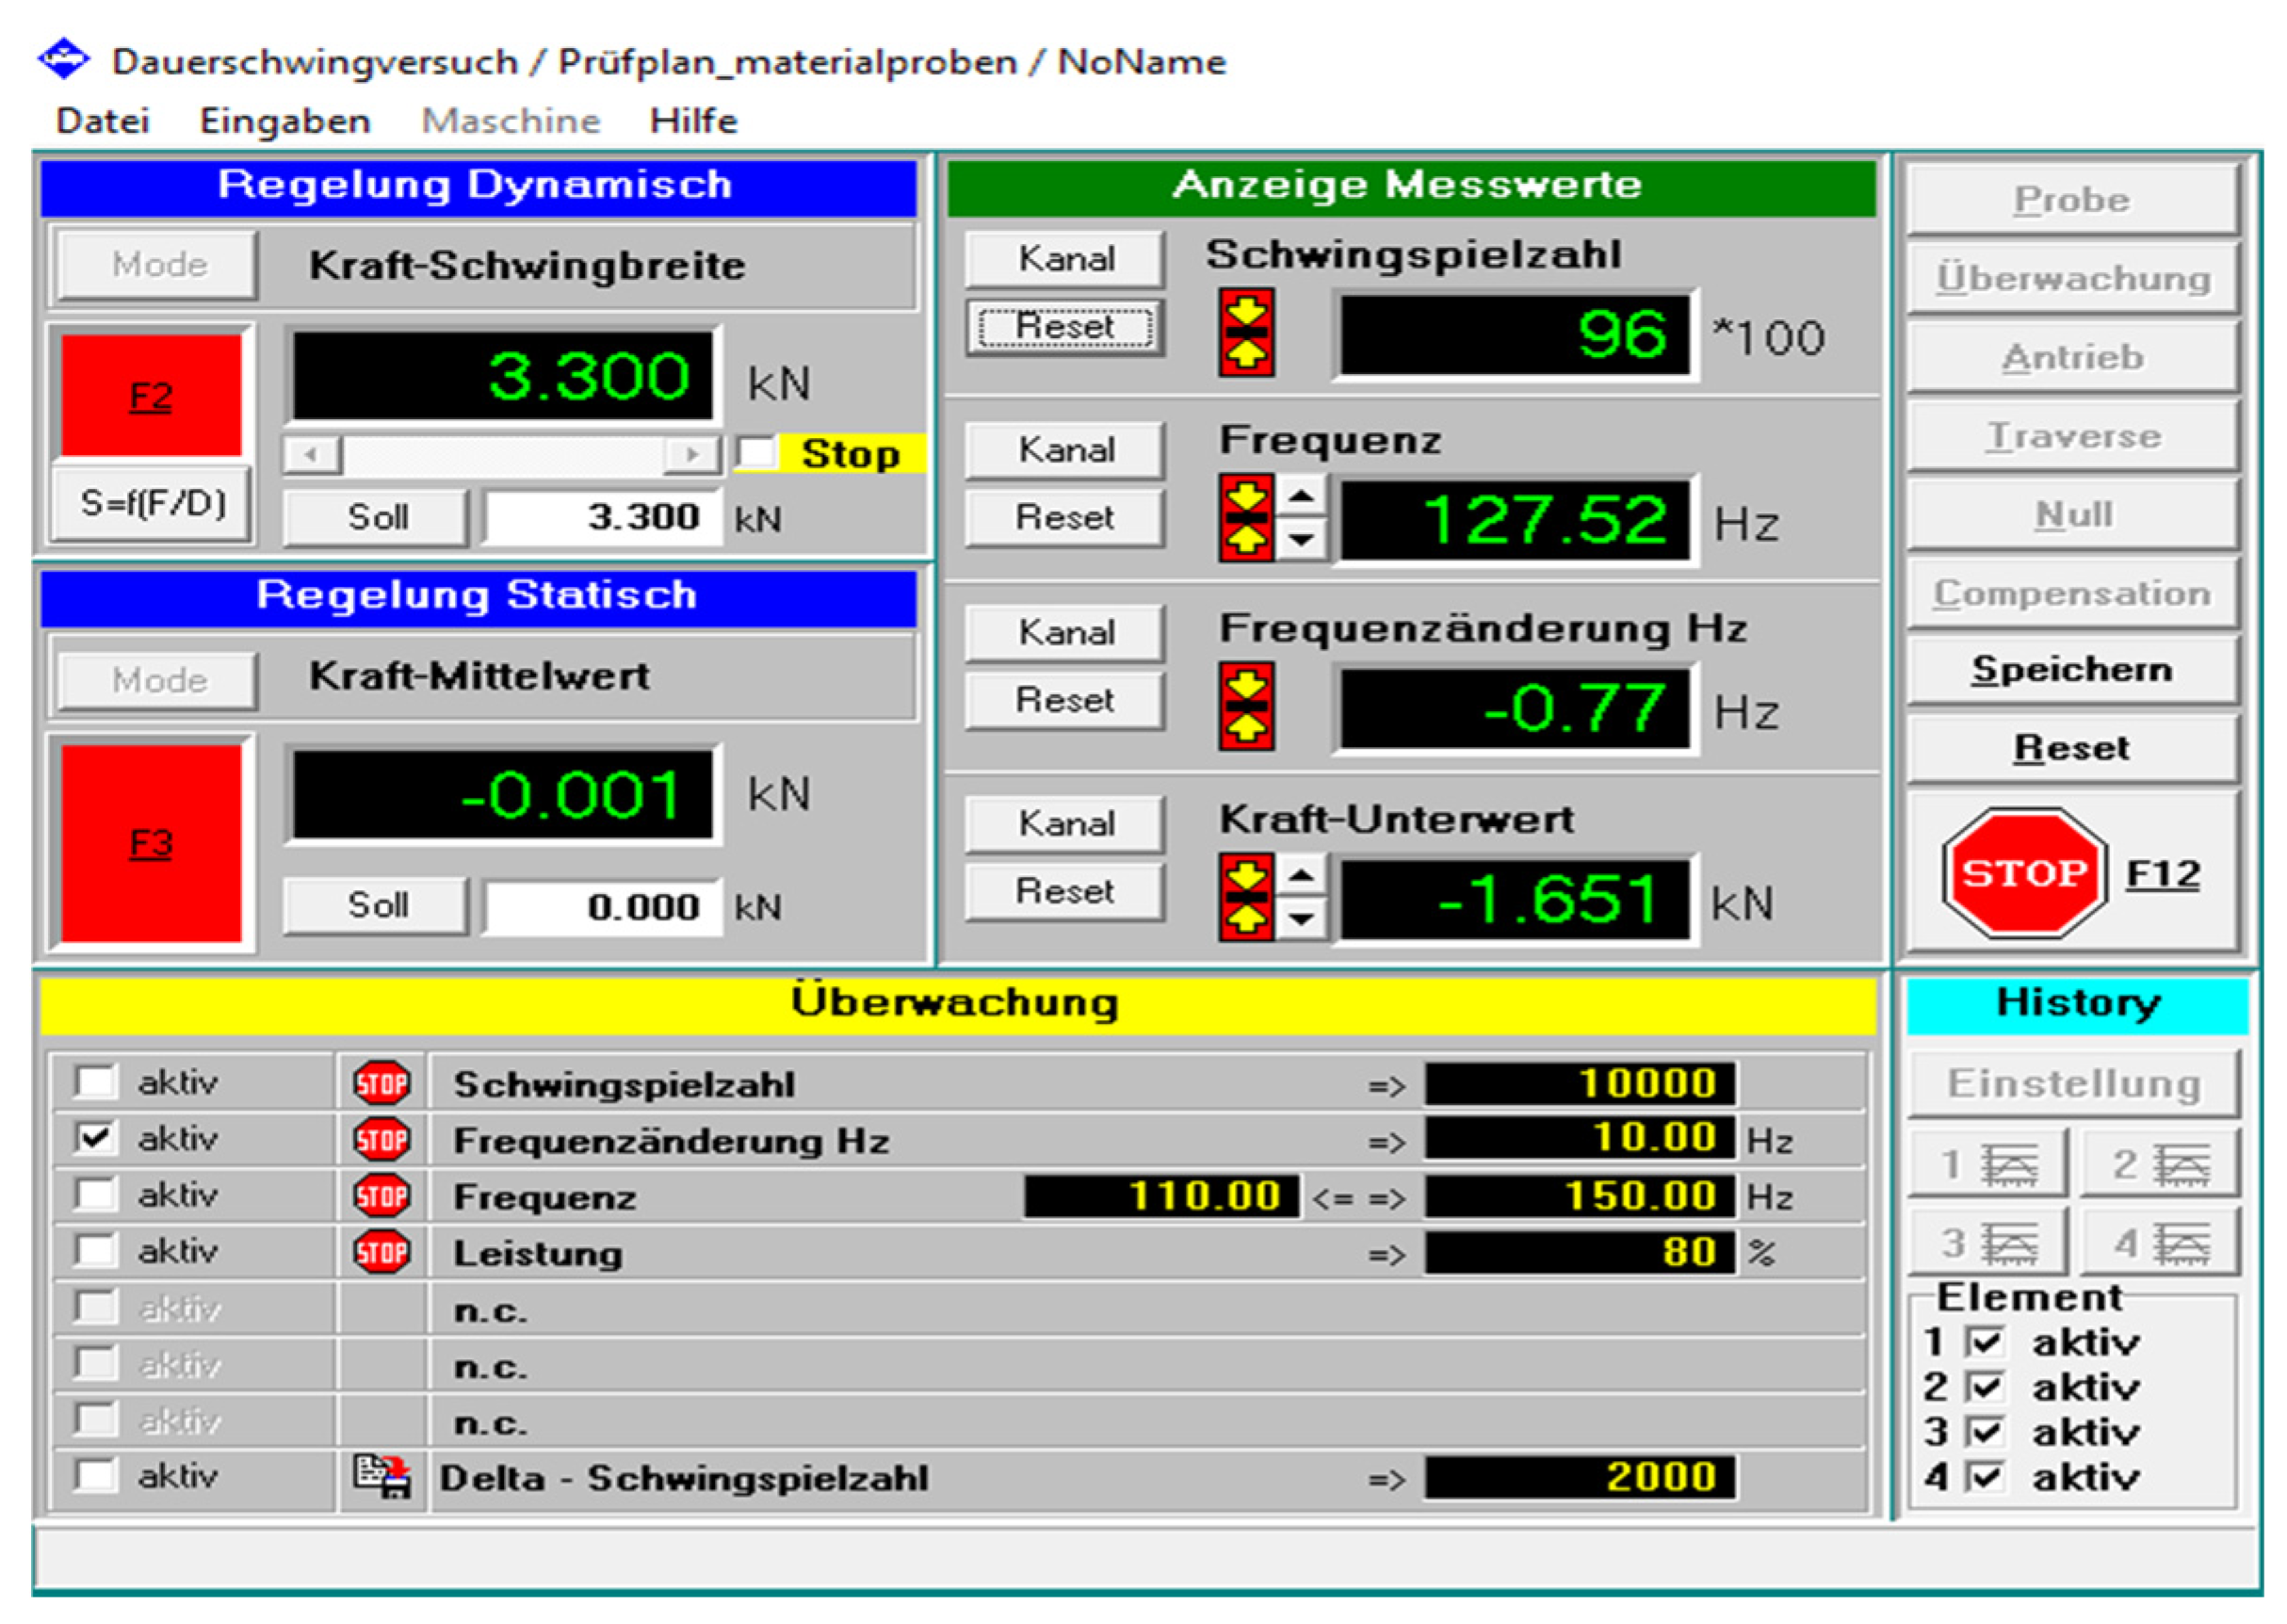Click Reset button under Schwingspielzahl Kanal
Screen dimensions: 2287x1624
1064,327
